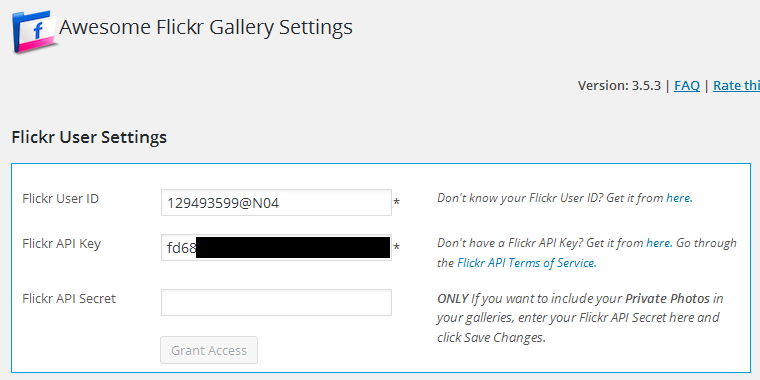Open 'here' link for finding Flickr User ID

pyautogui.click(x=679, y=198)
